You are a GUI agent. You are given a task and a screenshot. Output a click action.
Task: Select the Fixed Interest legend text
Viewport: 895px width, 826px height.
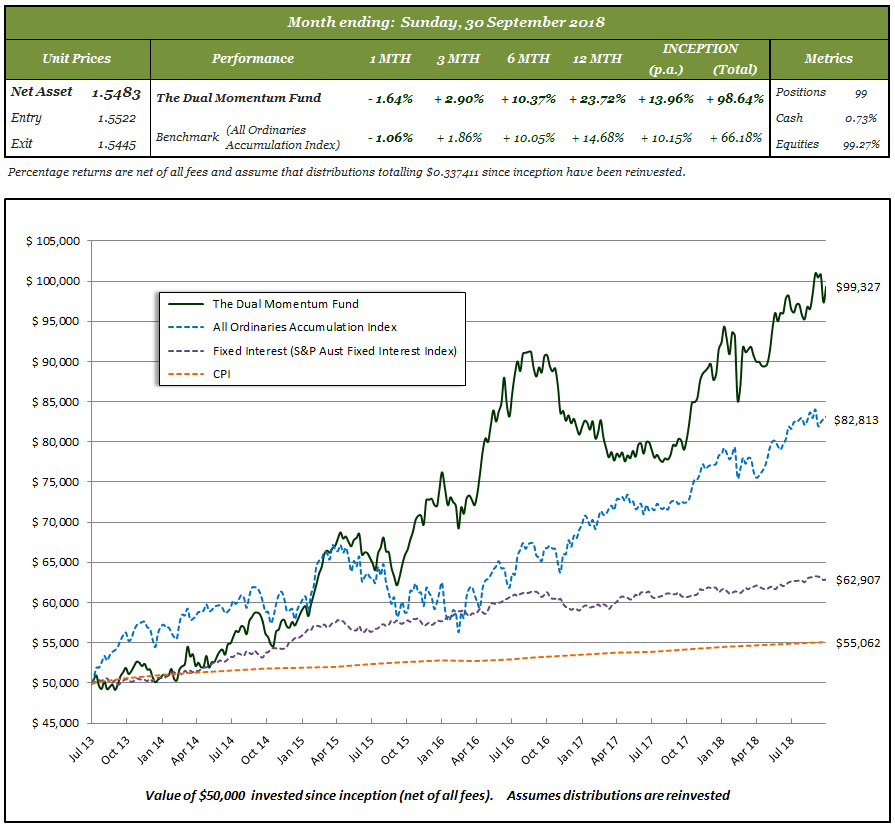click(334, 351)
